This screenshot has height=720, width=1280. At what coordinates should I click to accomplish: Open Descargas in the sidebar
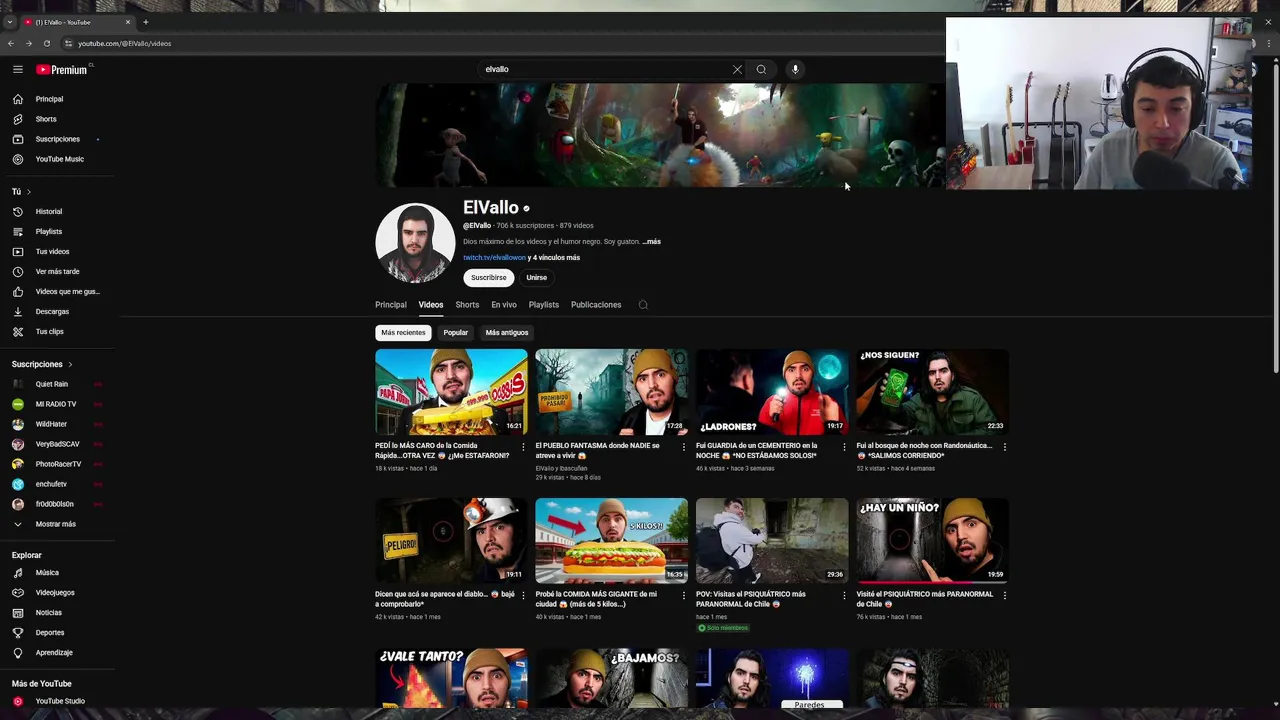point(52,311)
